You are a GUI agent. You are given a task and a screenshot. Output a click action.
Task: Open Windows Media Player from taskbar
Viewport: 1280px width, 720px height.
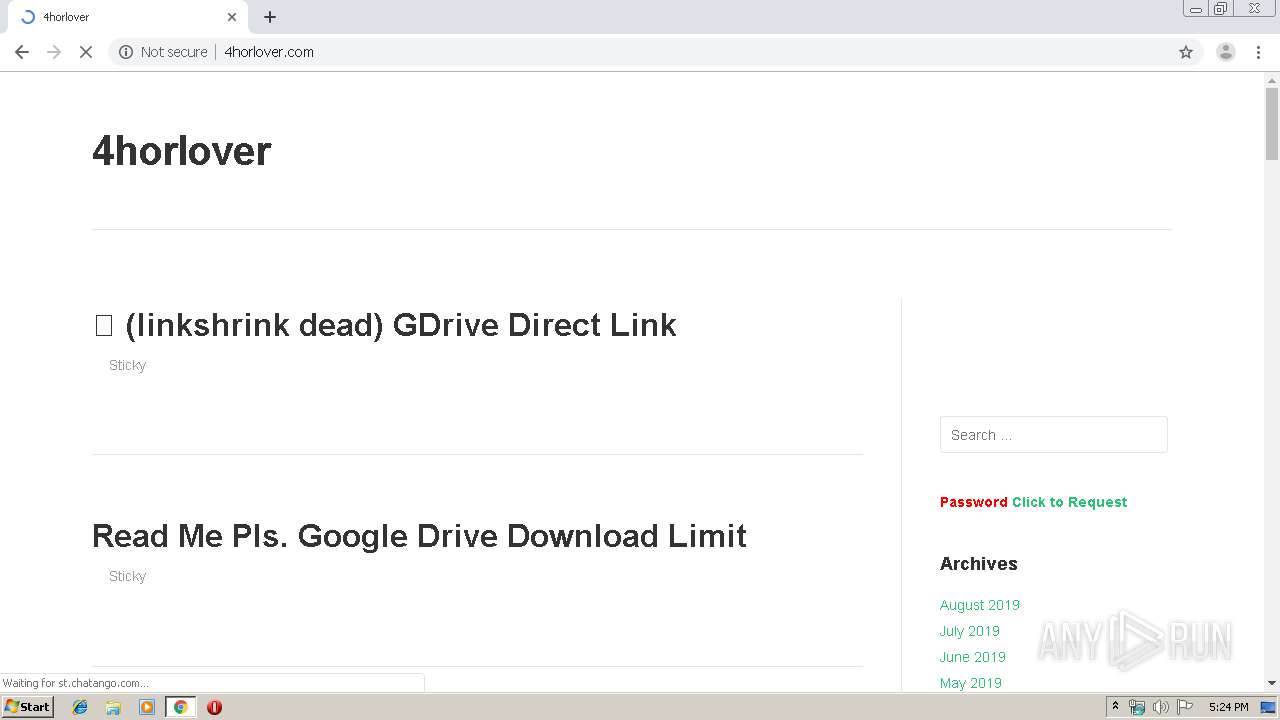[x=147, y=707]
